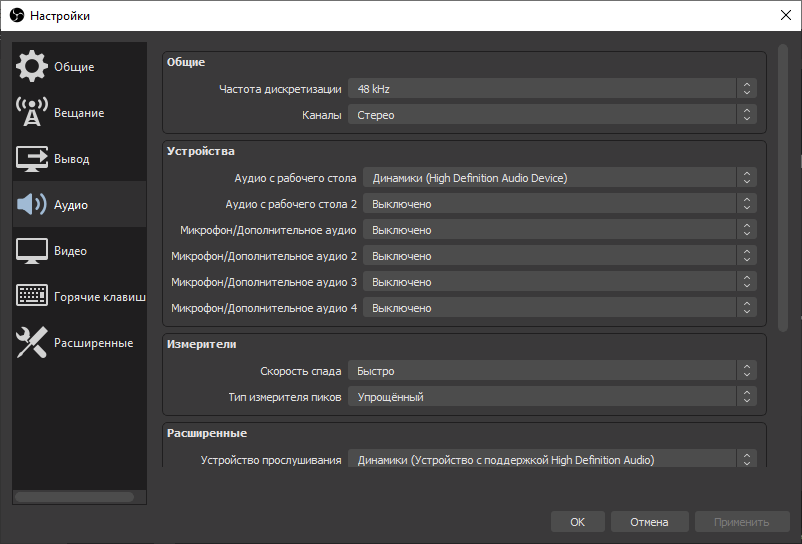Select the Расширенные wrench tools icon
This screenshot has width=802, height=544.
point(32,343)
